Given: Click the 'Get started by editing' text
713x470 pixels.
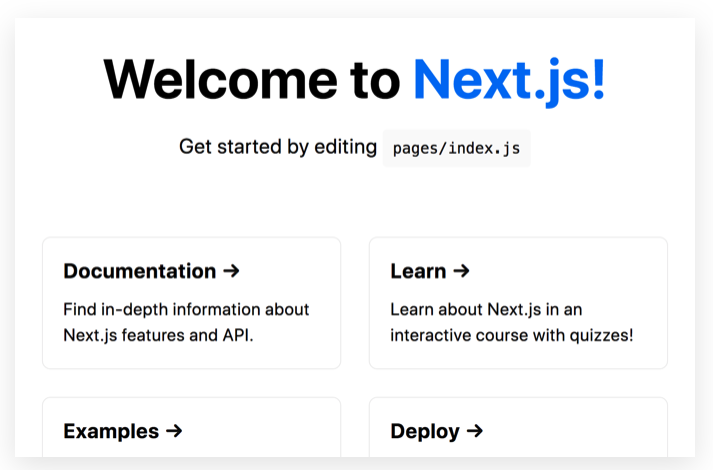Looking at the screenshot, I should click(278, 147).
